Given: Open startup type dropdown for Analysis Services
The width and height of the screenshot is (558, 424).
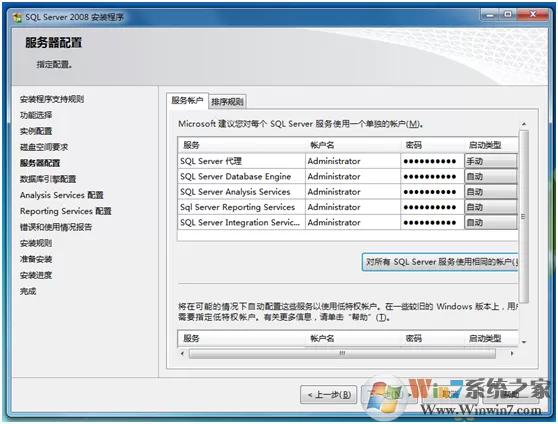Looking at the screenshot, I should 490,192.
